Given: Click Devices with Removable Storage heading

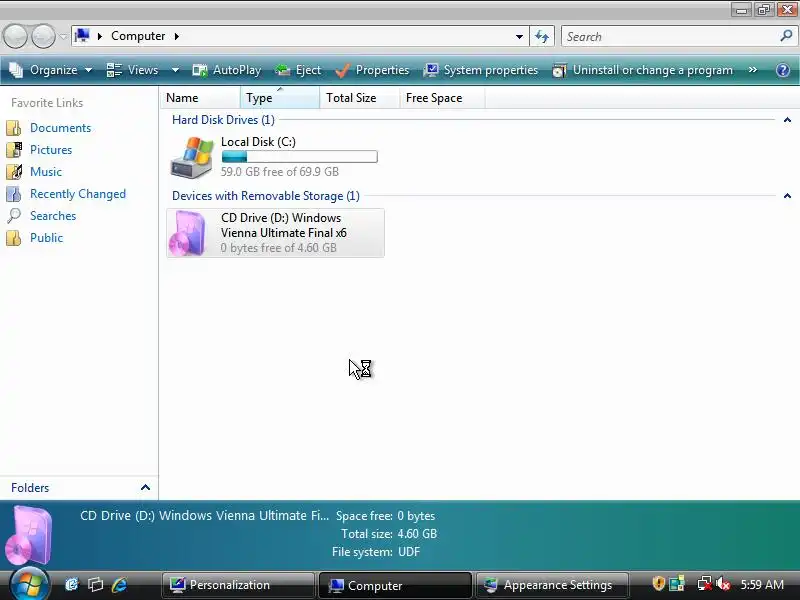Looking at the screenshot, I should coord(266,196).
